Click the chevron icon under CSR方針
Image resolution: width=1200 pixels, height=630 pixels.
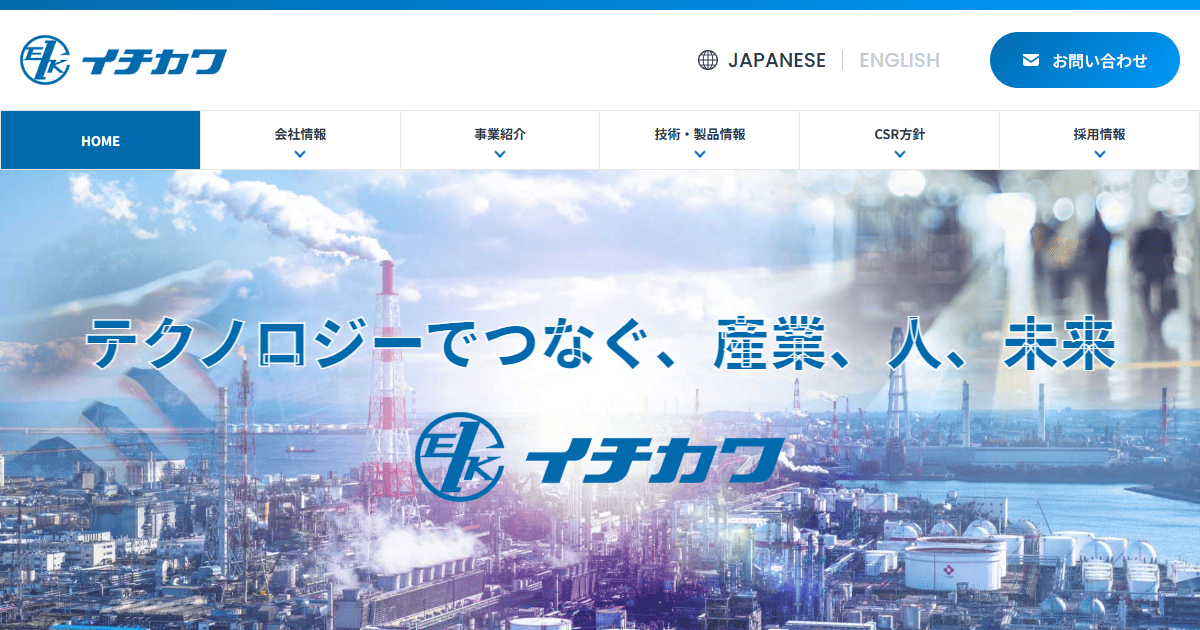[x=900, y=153]
